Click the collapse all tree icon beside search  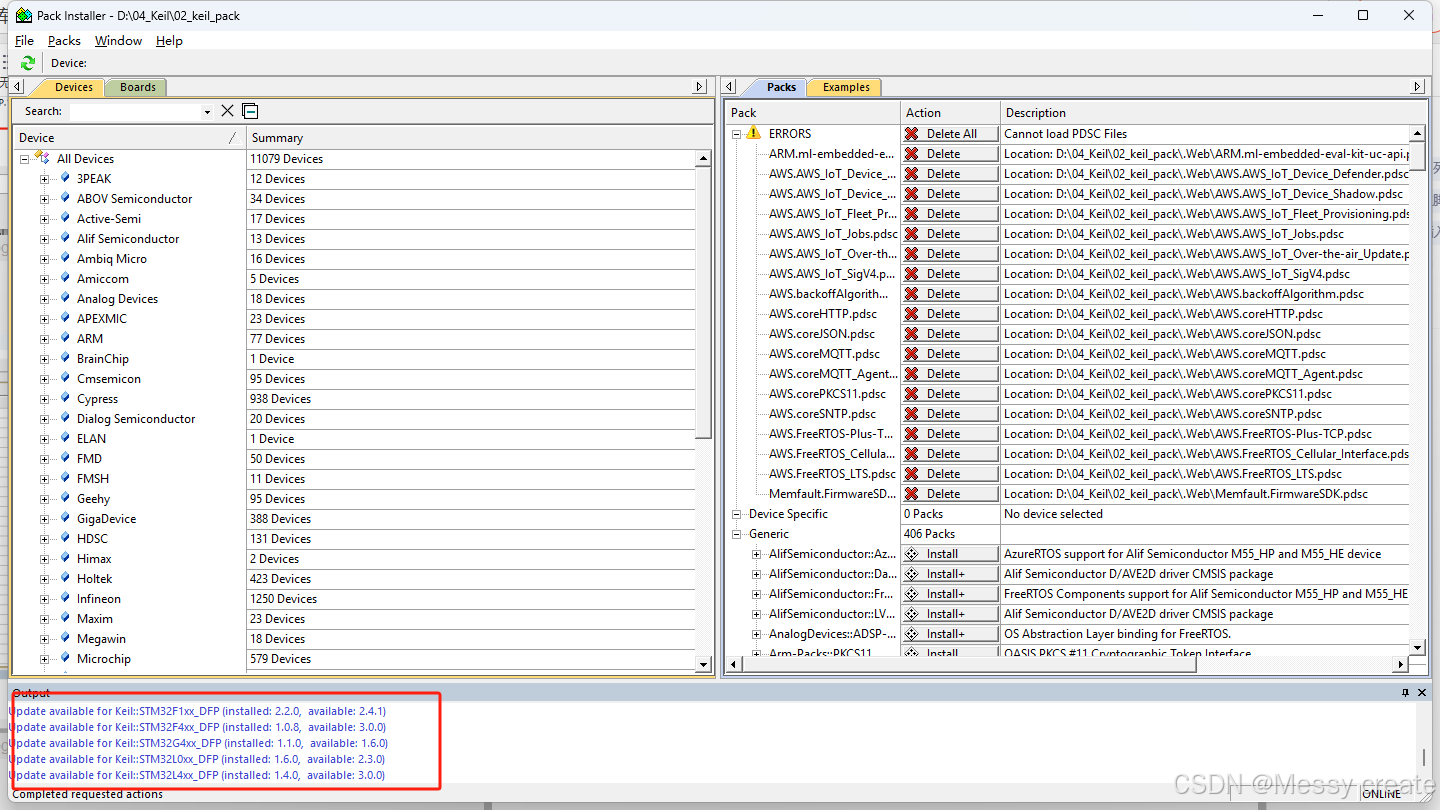click(251, 111)
